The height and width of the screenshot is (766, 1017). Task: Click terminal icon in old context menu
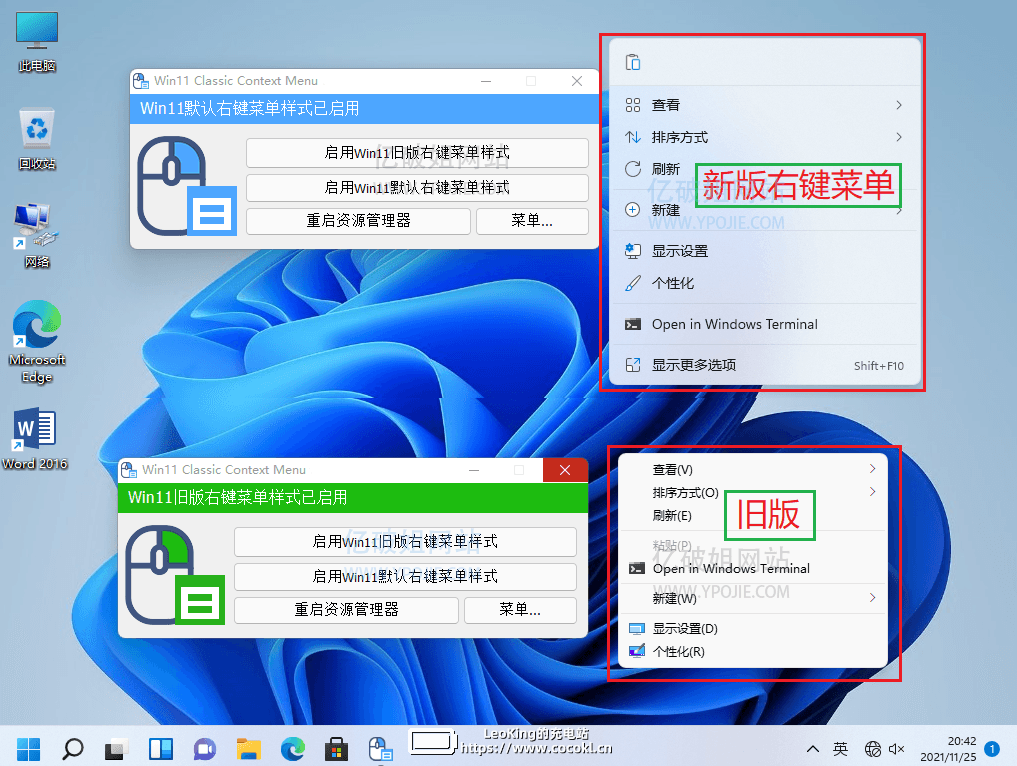pyautogui.click(x=637, y=568)
